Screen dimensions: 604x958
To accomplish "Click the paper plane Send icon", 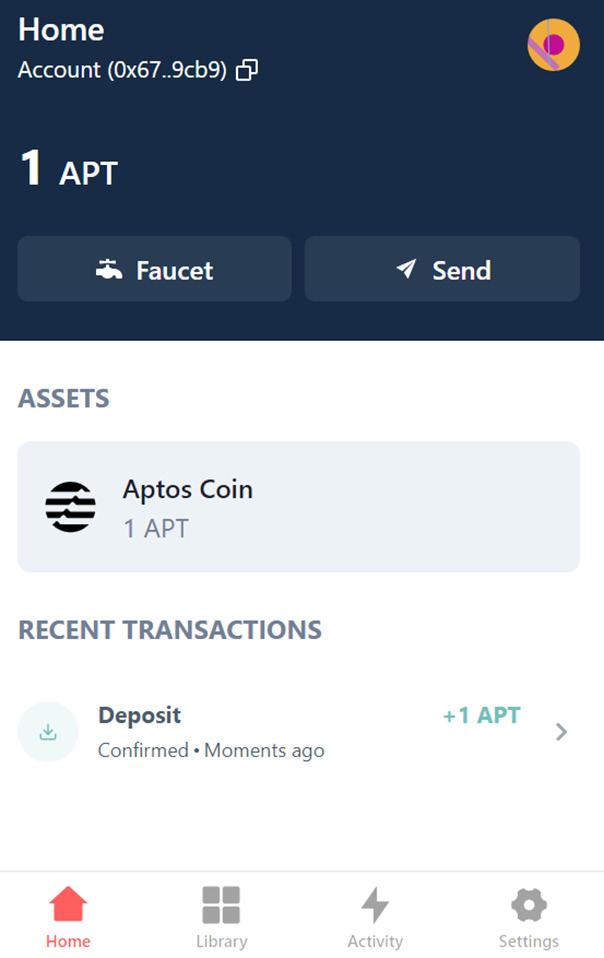I will [x=405, y=269].
